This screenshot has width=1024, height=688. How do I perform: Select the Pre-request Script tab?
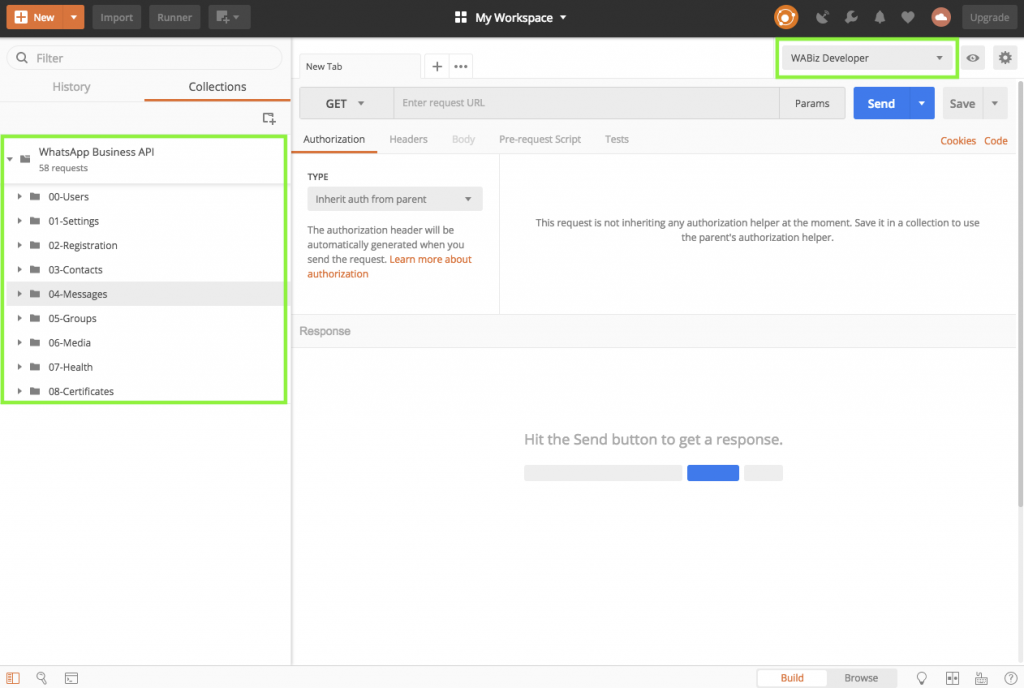pos(539,139)
